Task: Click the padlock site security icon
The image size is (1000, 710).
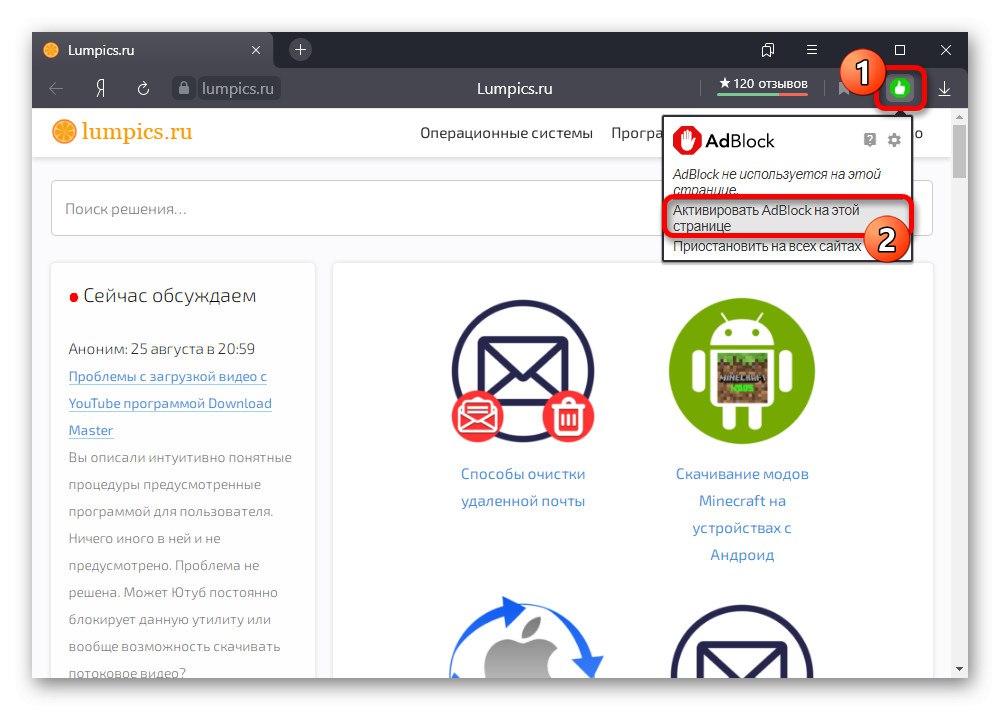Action: click(184, 88)
